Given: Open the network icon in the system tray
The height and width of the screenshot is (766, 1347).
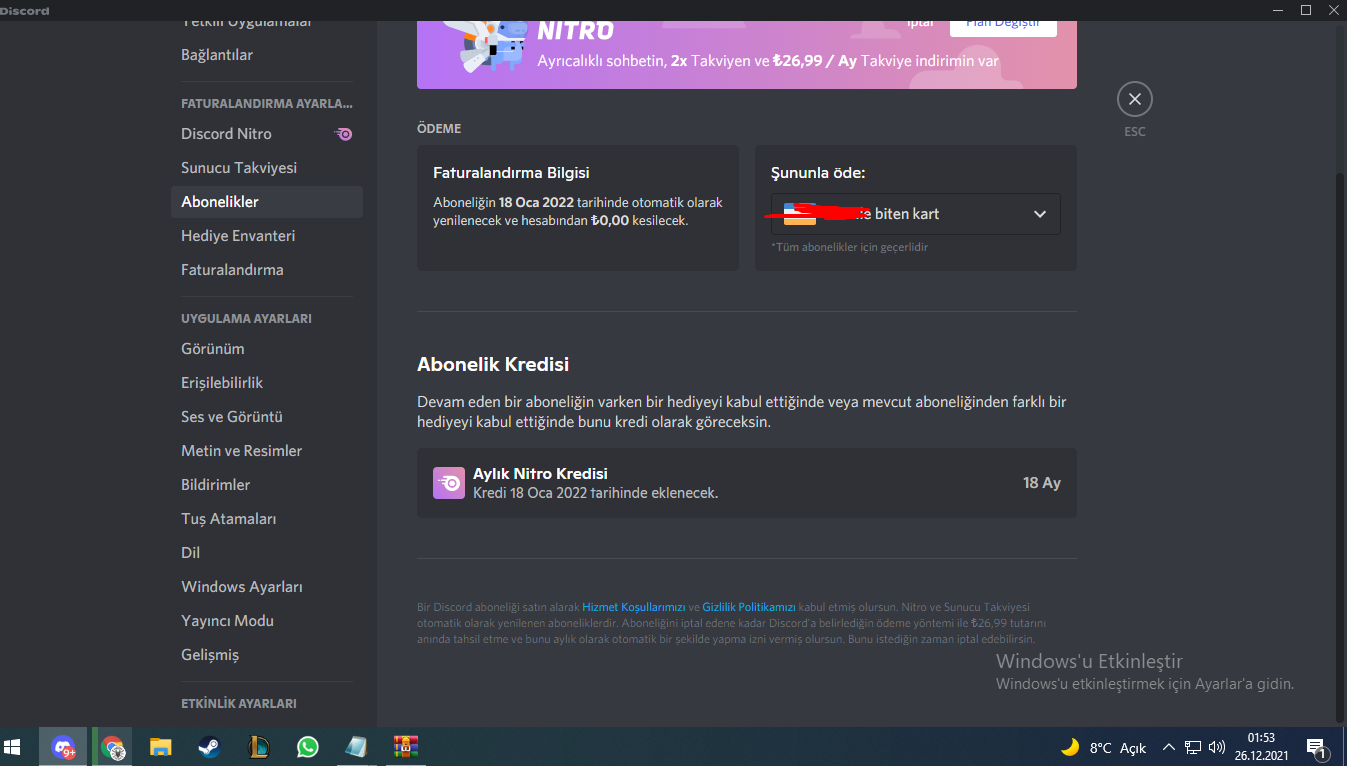Looking at the screenshot, I should 1193,747.
